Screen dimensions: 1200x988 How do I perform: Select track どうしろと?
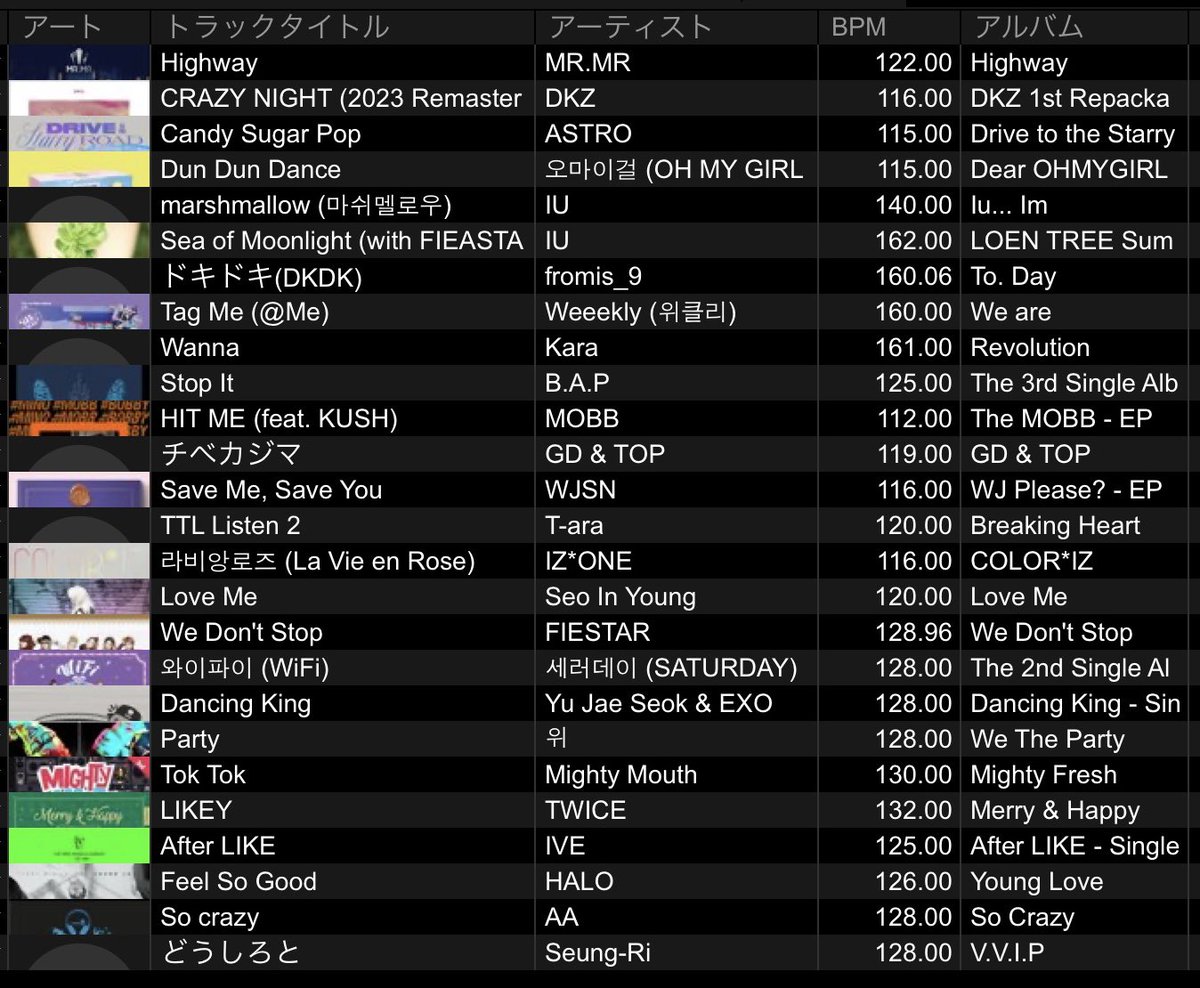coord(230,953)
